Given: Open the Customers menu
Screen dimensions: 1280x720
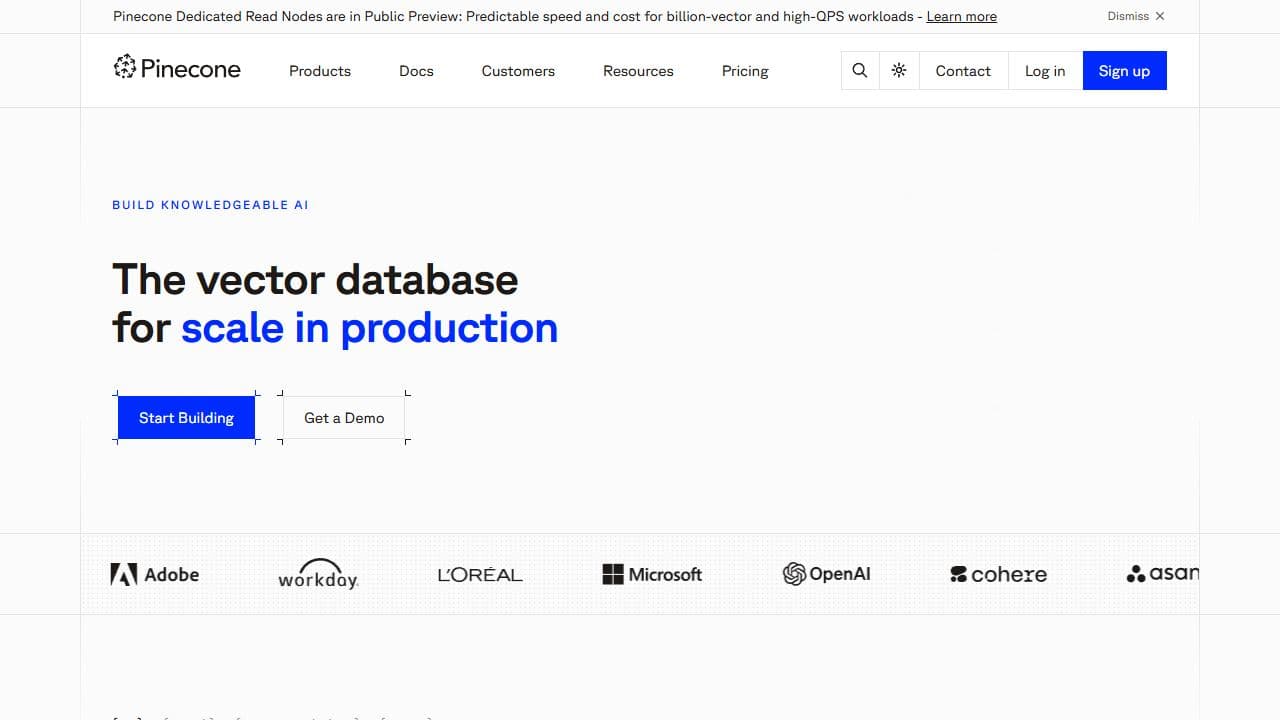Looking at the screenshot, I should tap(518, 71).
